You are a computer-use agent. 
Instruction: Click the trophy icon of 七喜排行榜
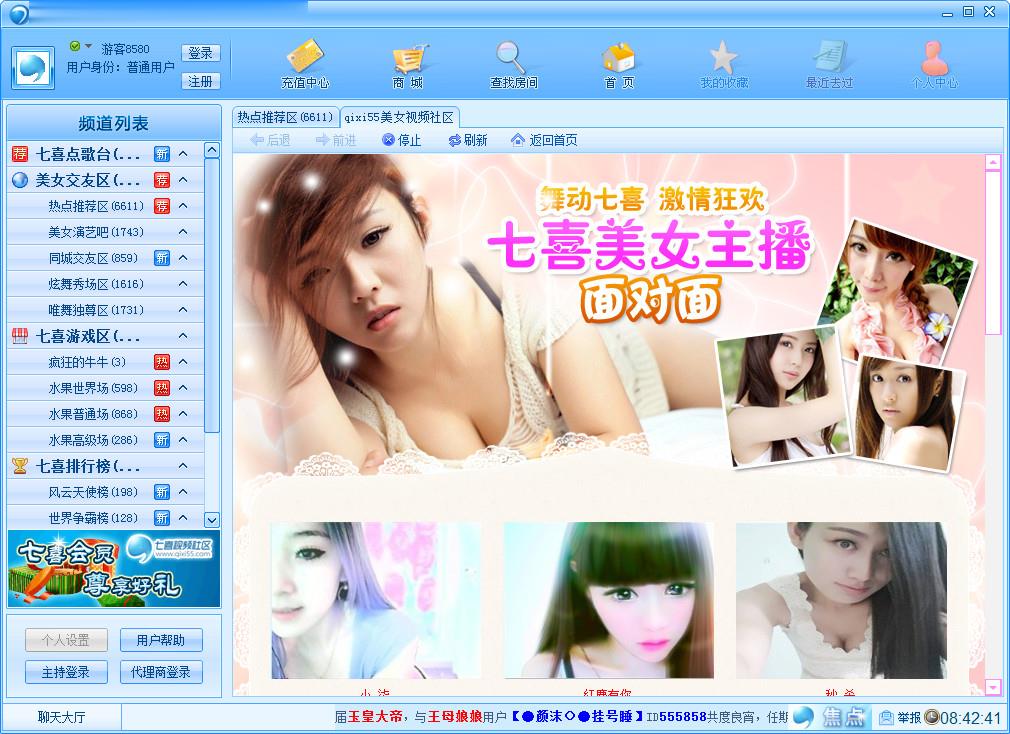[x=20, y=466]
